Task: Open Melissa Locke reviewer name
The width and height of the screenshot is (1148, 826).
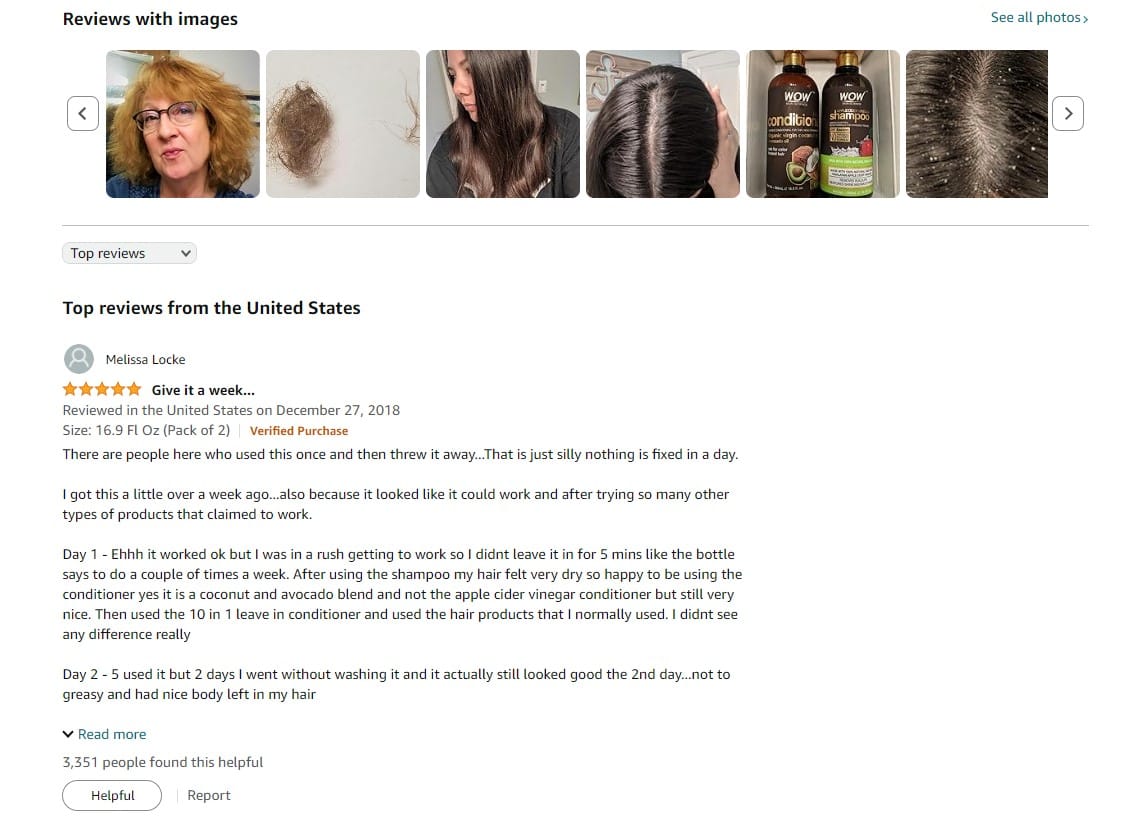Action: pyautogui.click(x=145, y=360)
